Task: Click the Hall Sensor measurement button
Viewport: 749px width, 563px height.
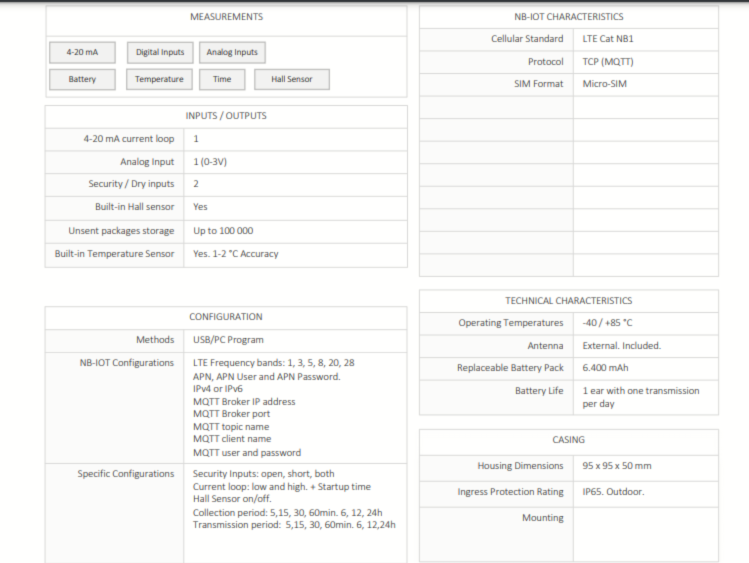Action: pyautogui.click(x=292, y=79)
